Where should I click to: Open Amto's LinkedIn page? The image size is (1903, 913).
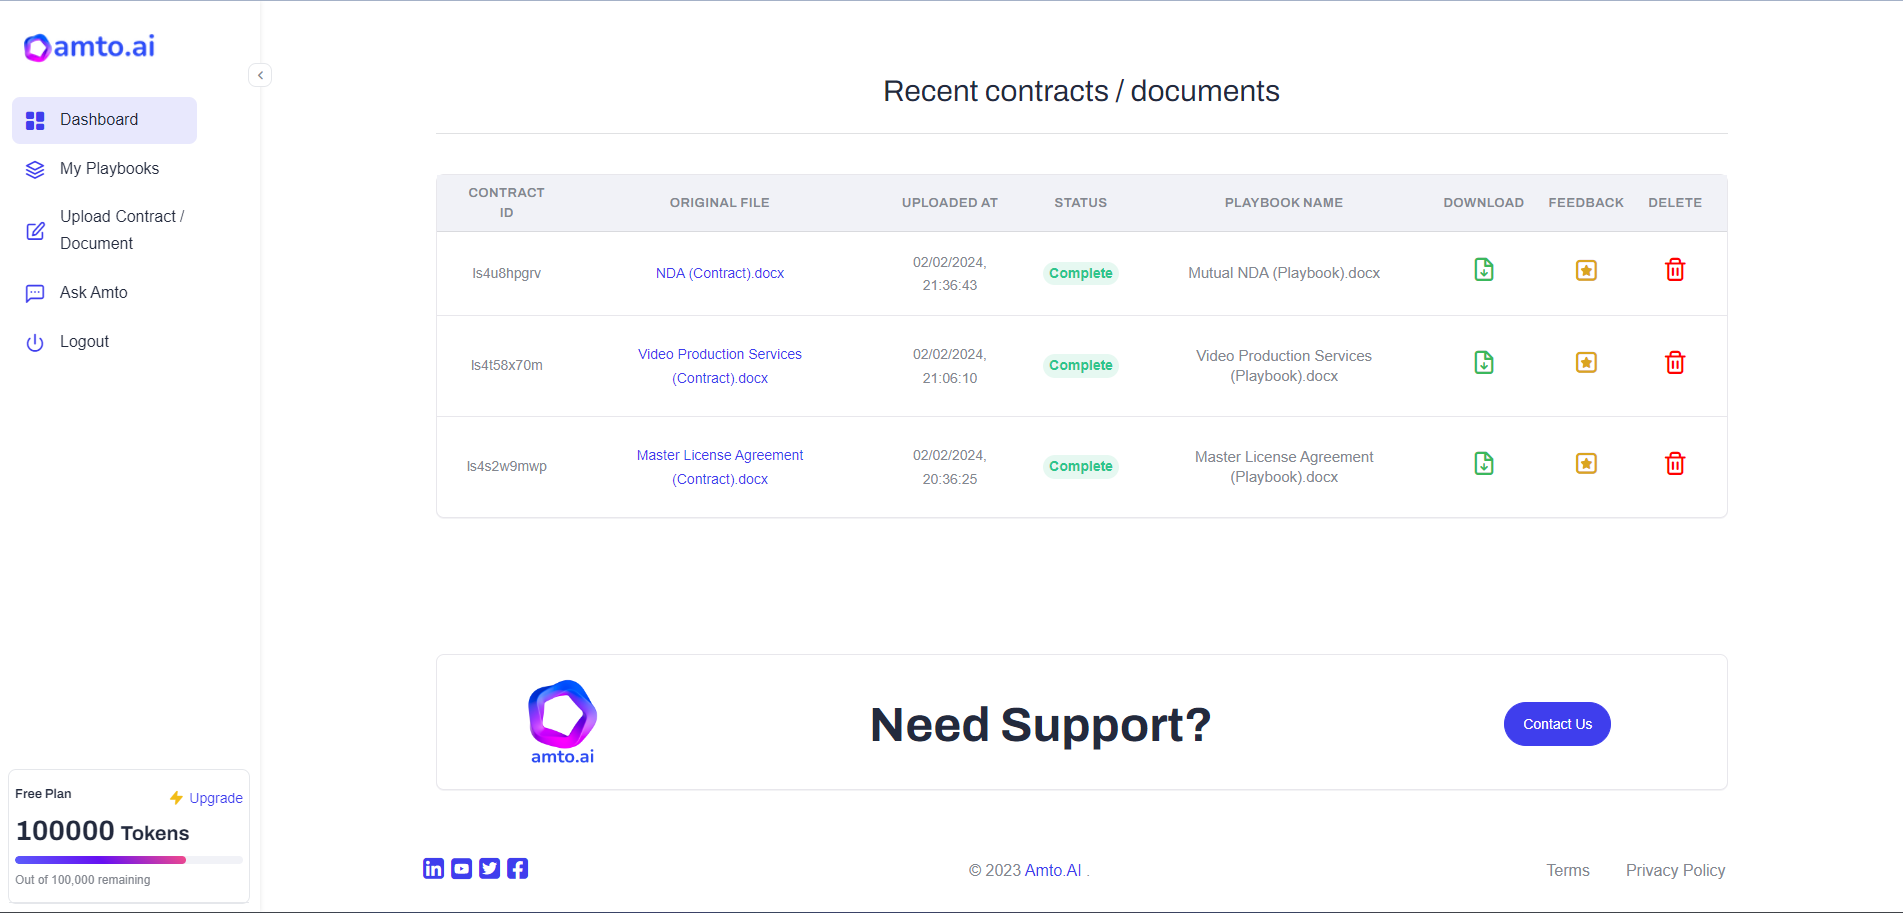click(433, 868)
